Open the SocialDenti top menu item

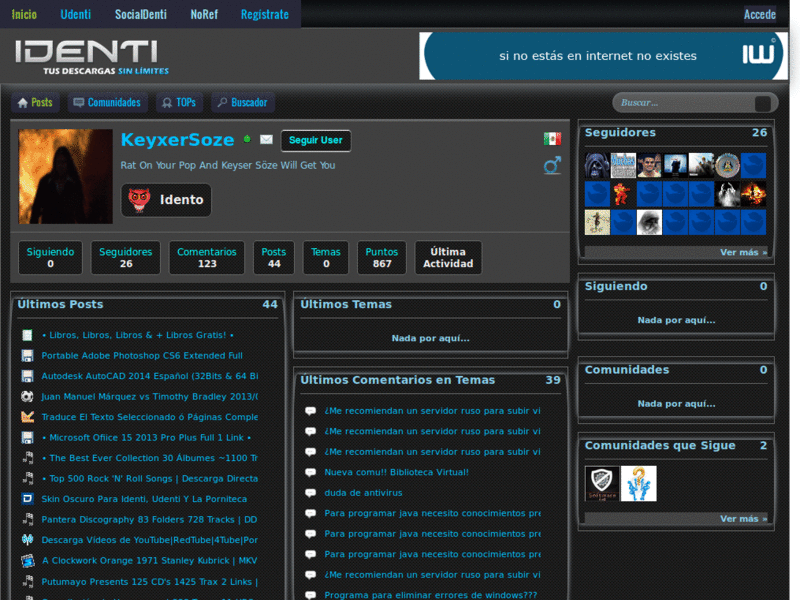[x=141, y=14]
